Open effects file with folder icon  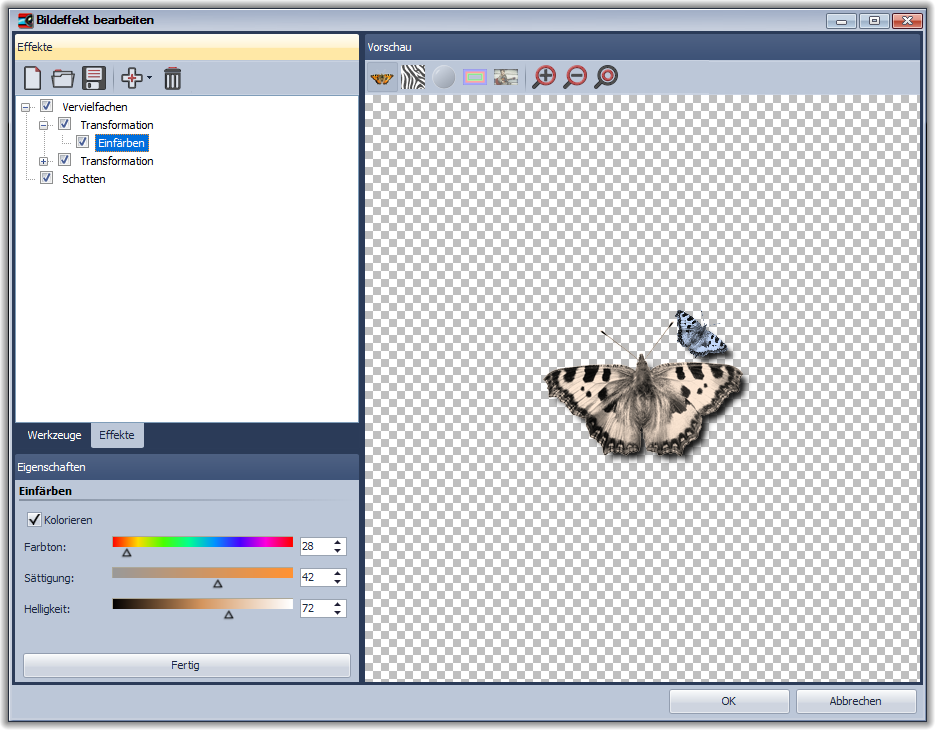point(63,78)
